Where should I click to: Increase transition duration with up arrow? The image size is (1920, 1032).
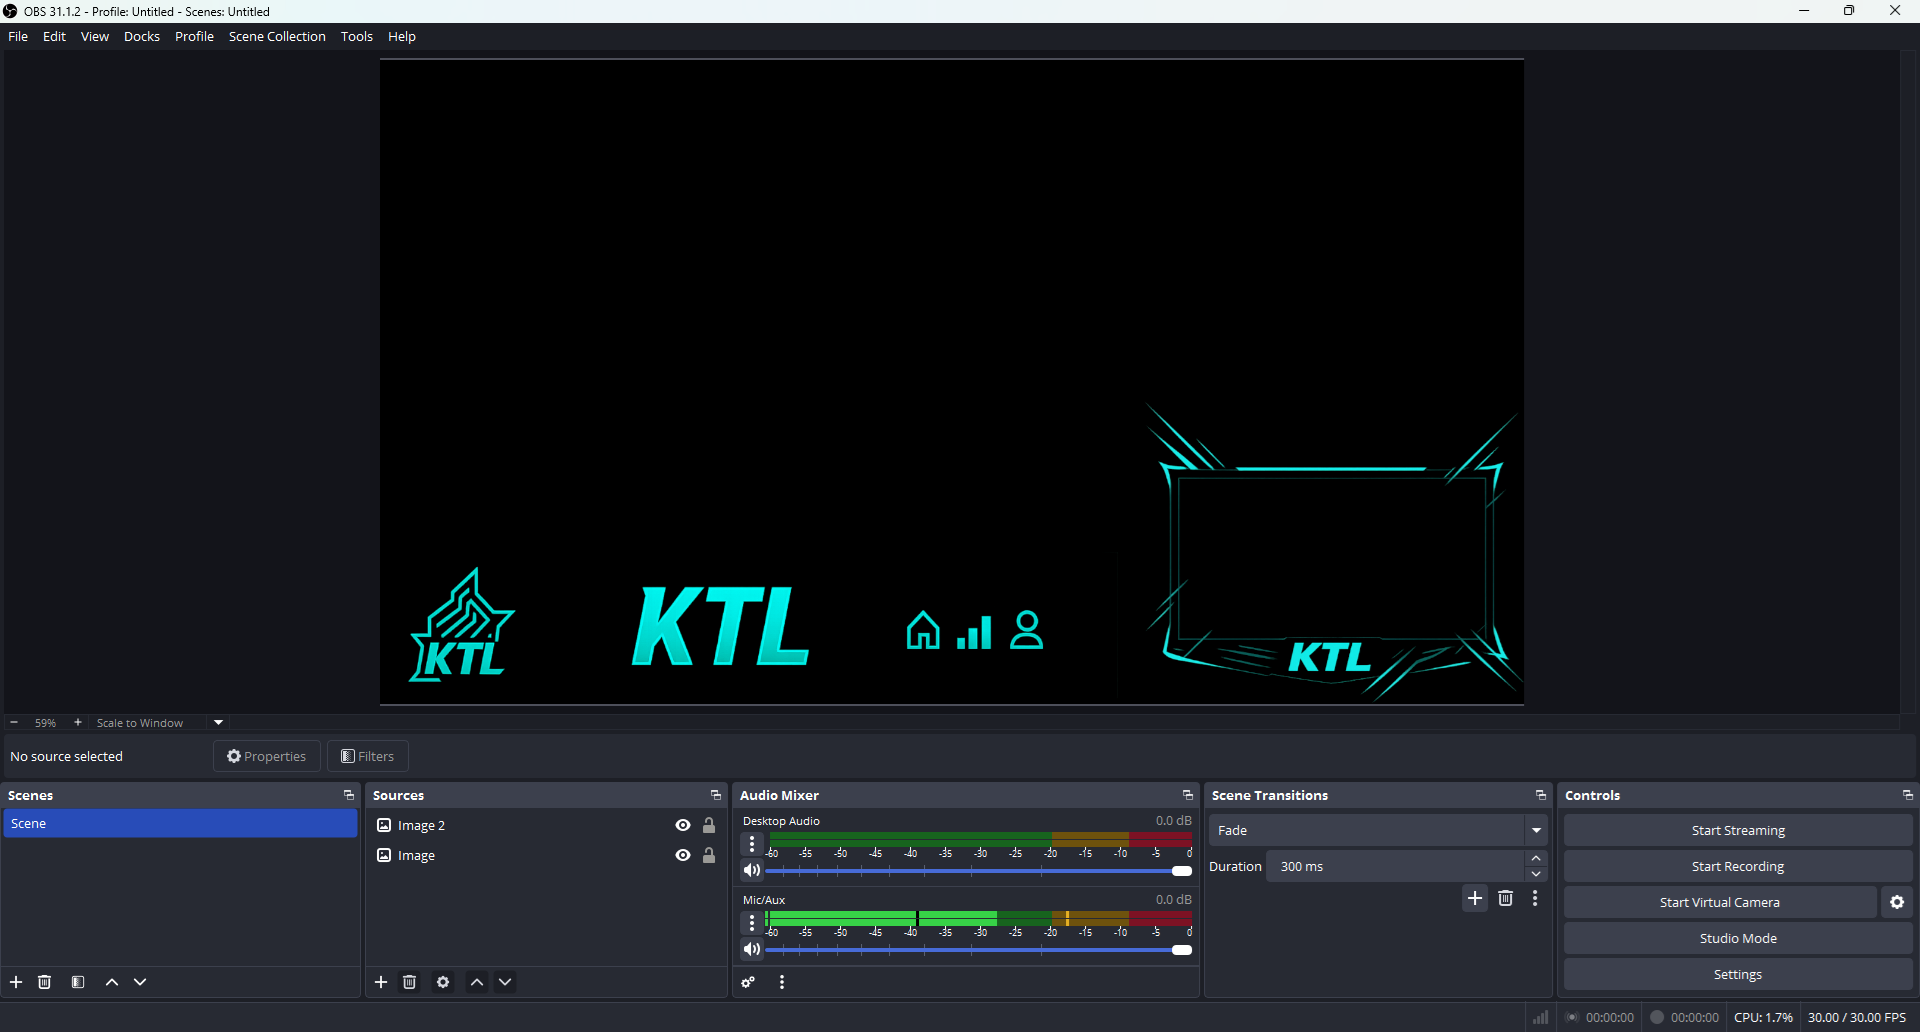pos(1537,858)
